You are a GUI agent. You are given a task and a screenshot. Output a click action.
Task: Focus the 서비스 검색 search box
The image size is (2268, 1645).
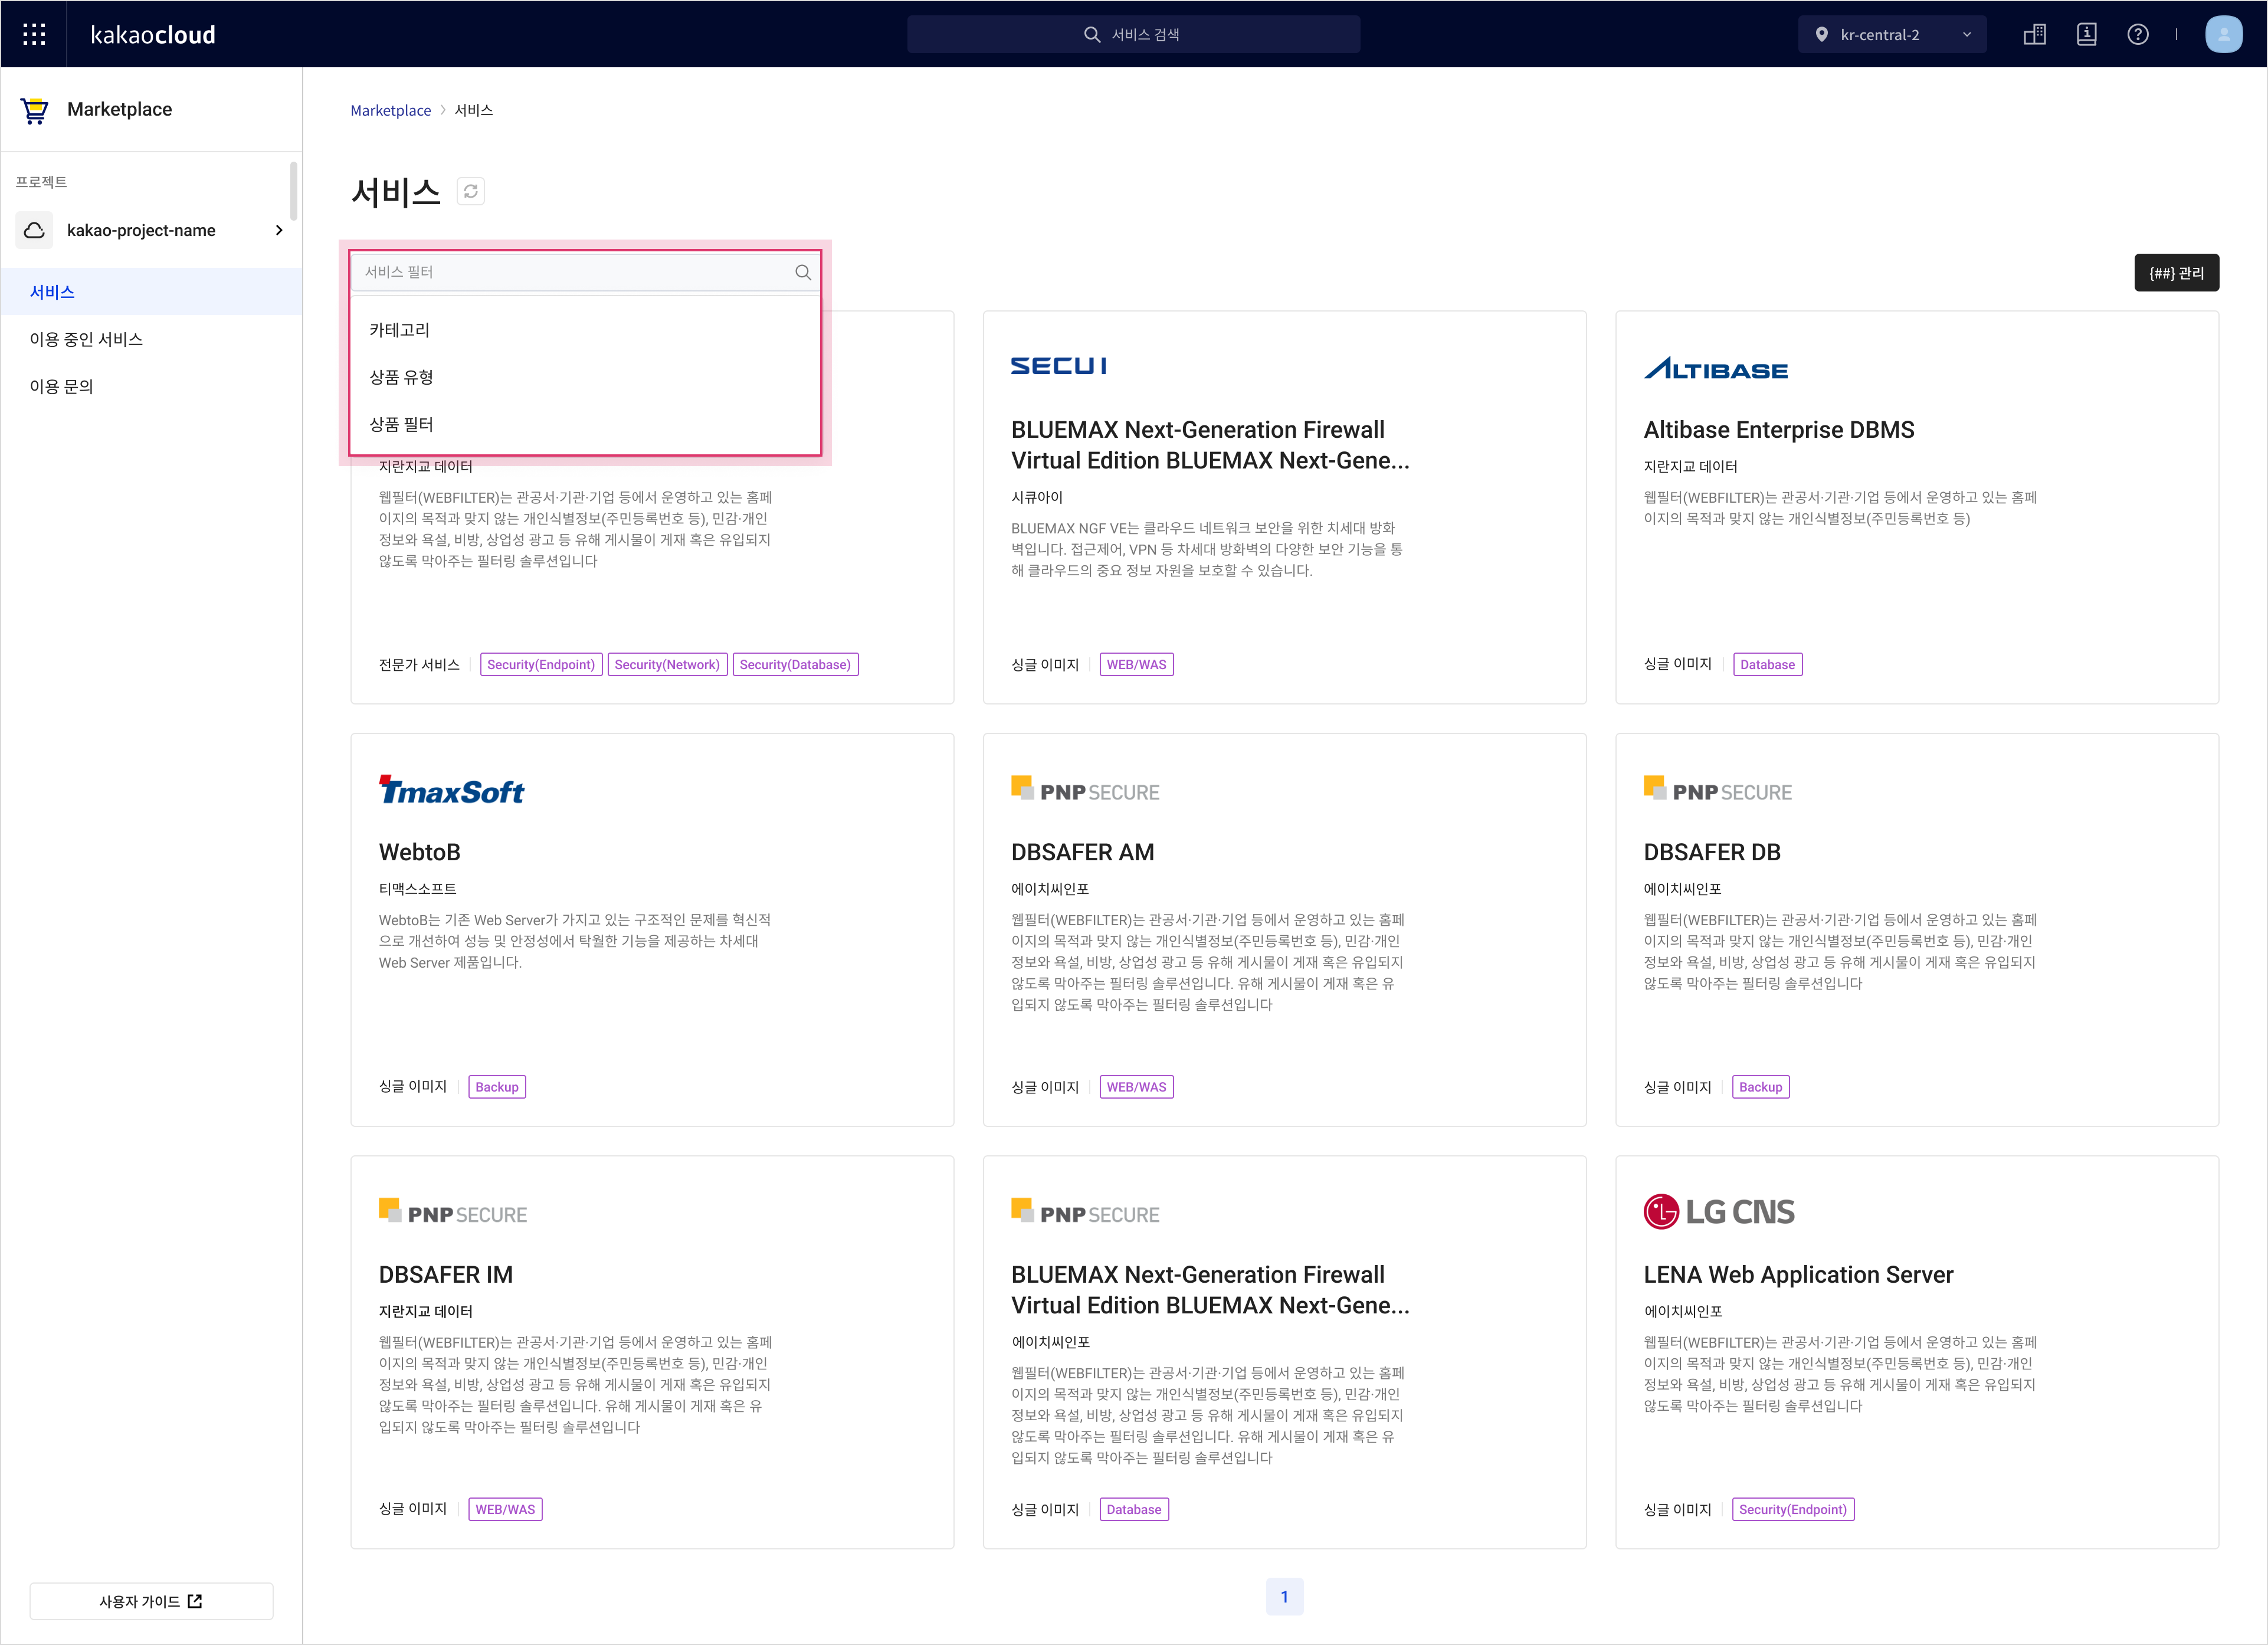click(x=1133, y=34)
